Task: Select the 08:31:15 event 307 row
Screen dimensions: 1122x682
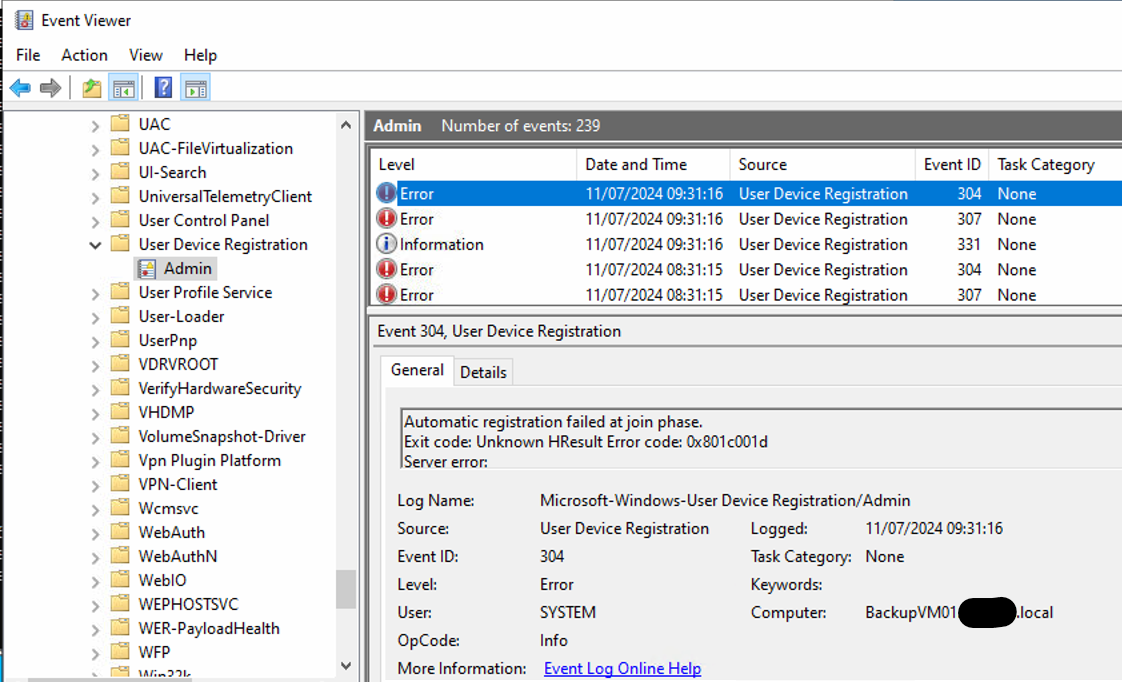Action: 746,295
